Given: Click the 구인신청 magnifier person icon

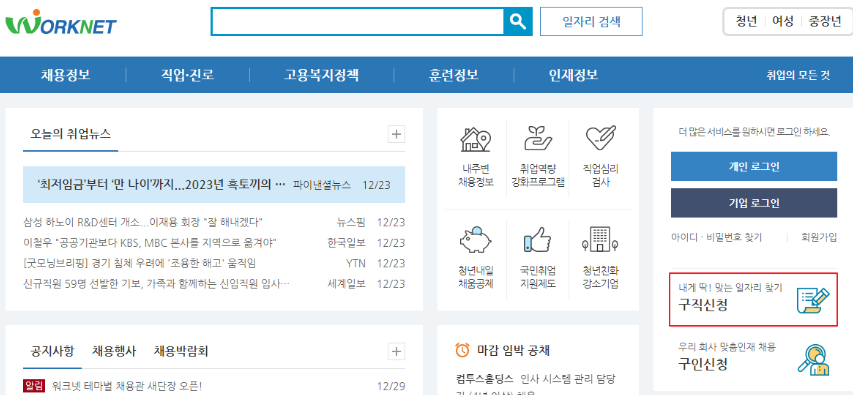Looking at the screenshot, I should 813,360.
